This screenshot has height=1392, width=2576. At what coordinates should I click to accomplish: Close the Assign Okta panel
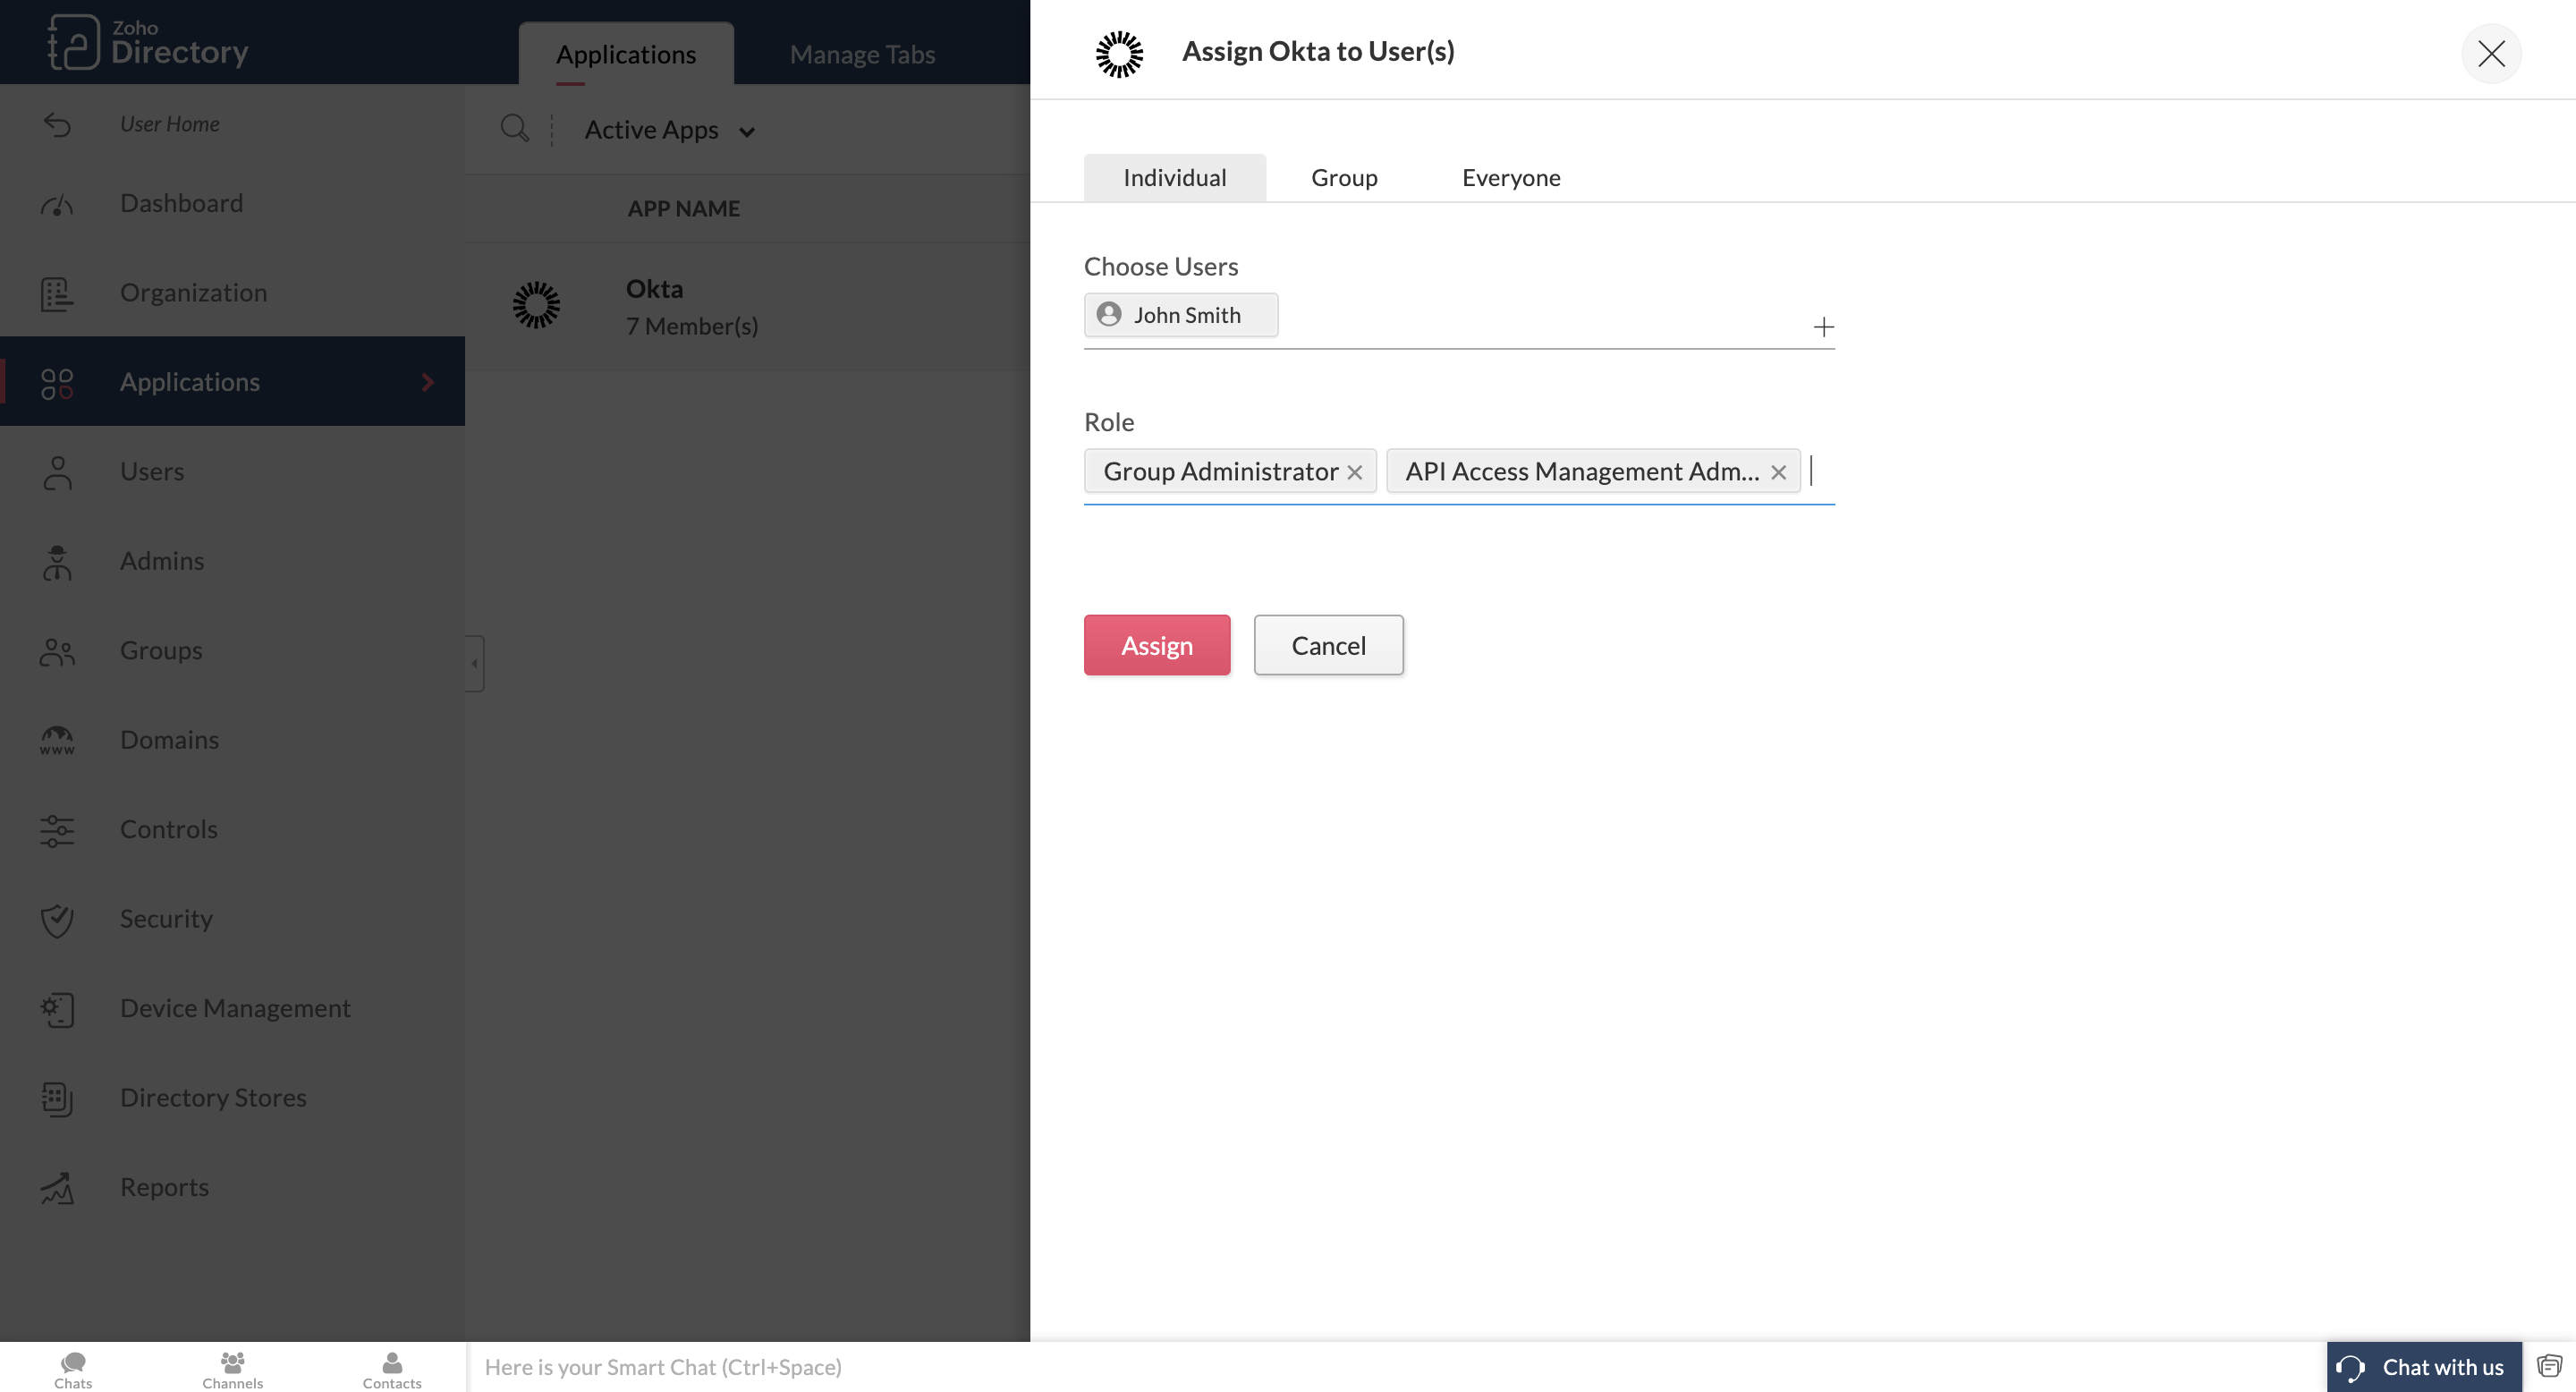click(2491, 53)
